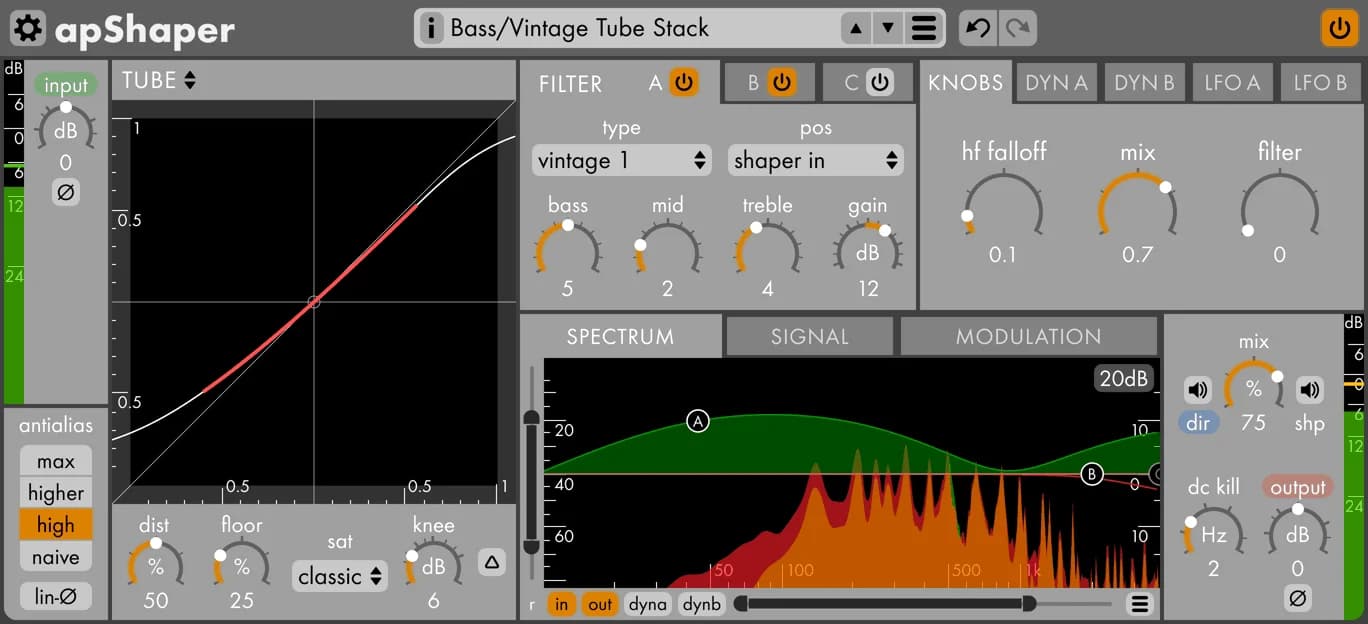1368x624 pixels.
Task: Open the shaper in position dropdown
Action: click(815, 160)
